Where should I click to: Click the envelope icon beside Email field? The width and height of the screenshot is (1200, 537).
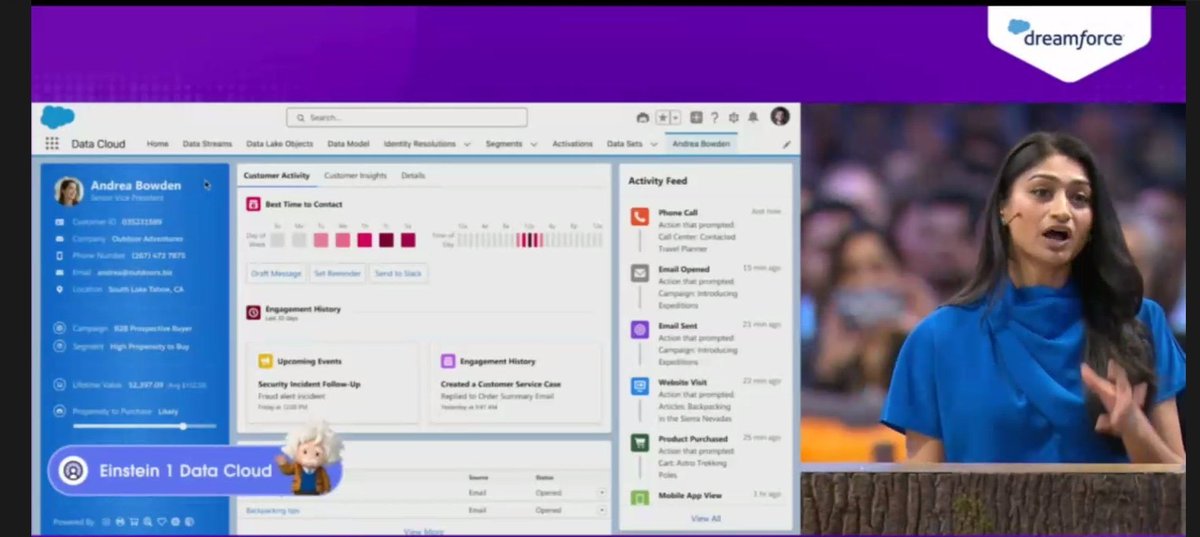click(x=60, y=272)
